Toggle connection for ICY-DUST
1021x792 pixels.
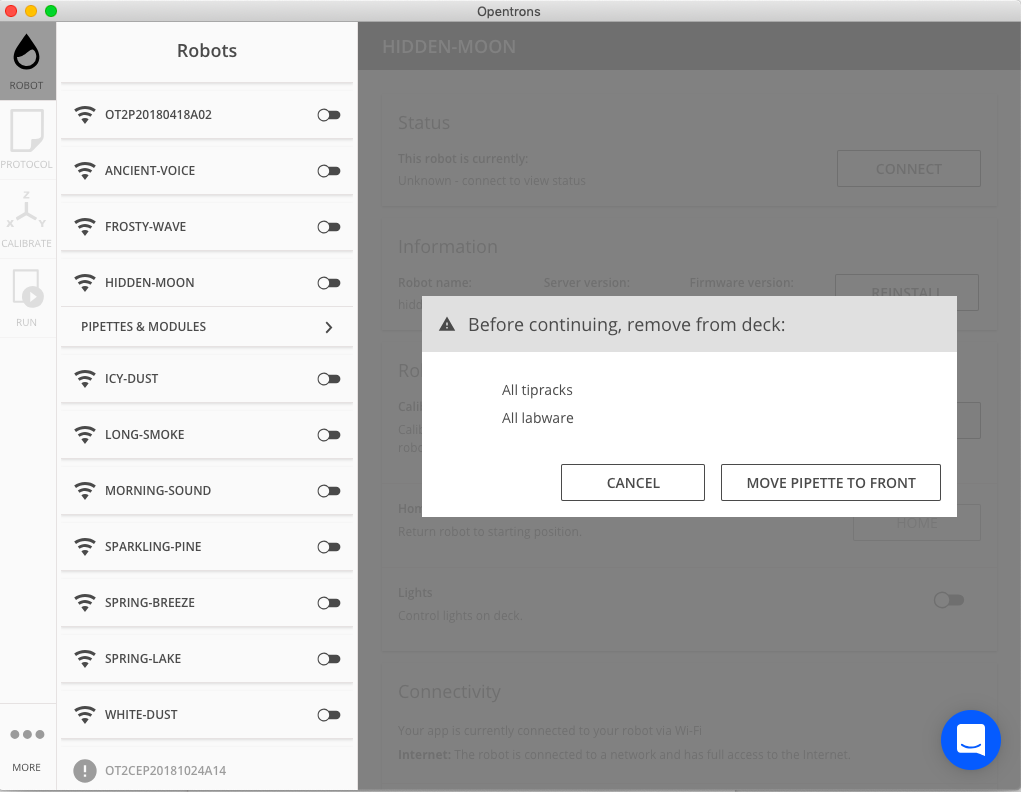click(329, 379)
